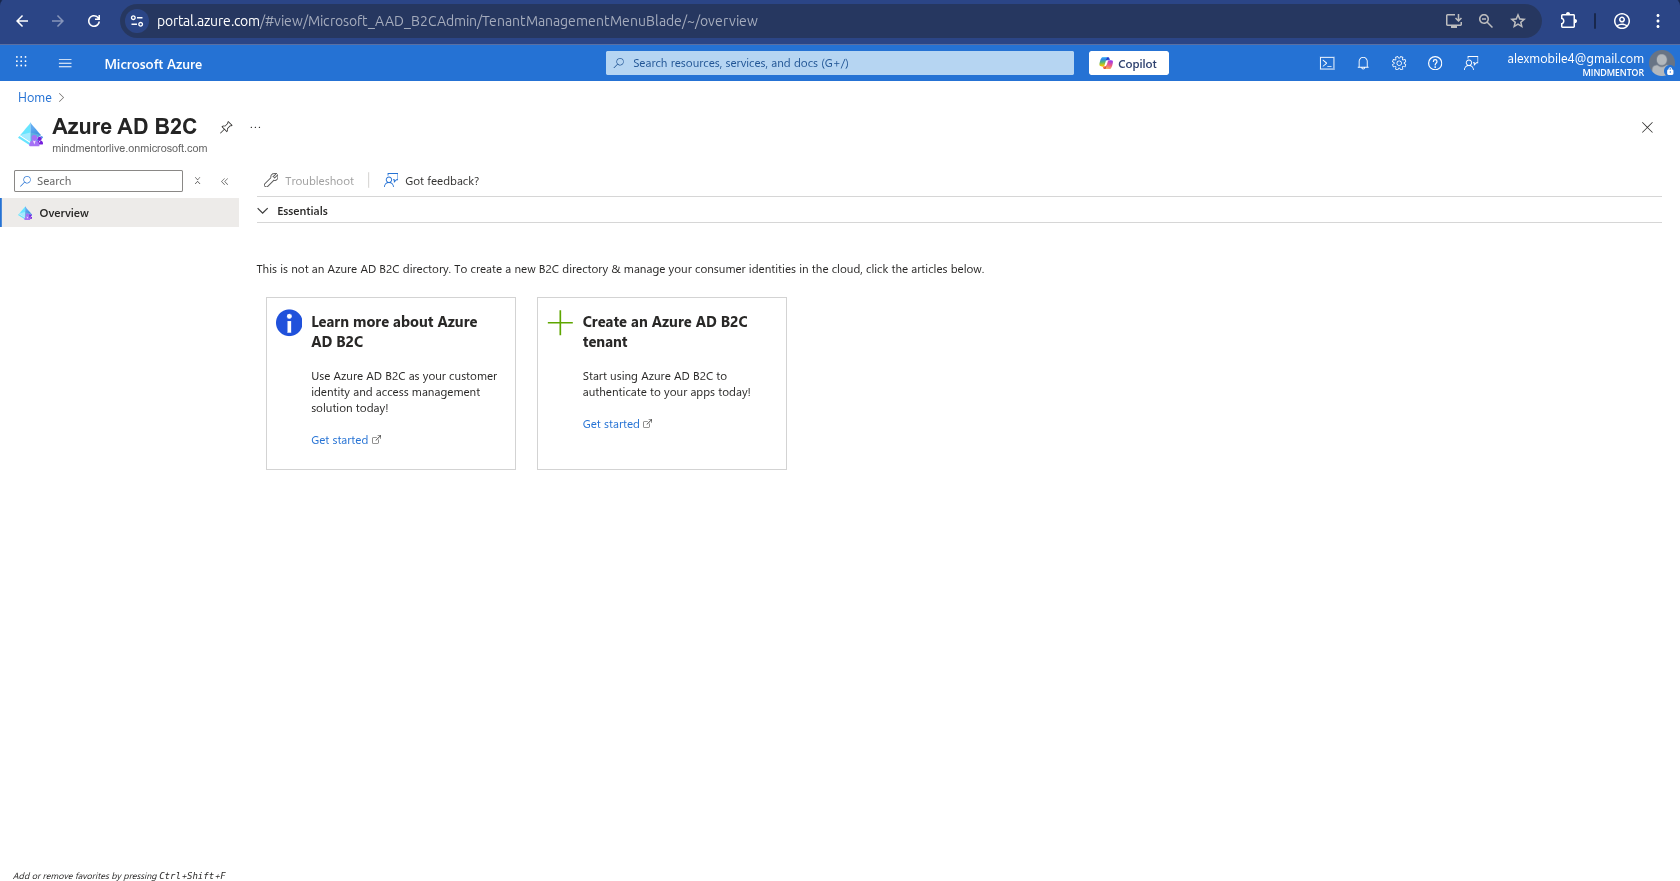
Task: Open the browser profile icon
Action: (x=1622, y=21)
